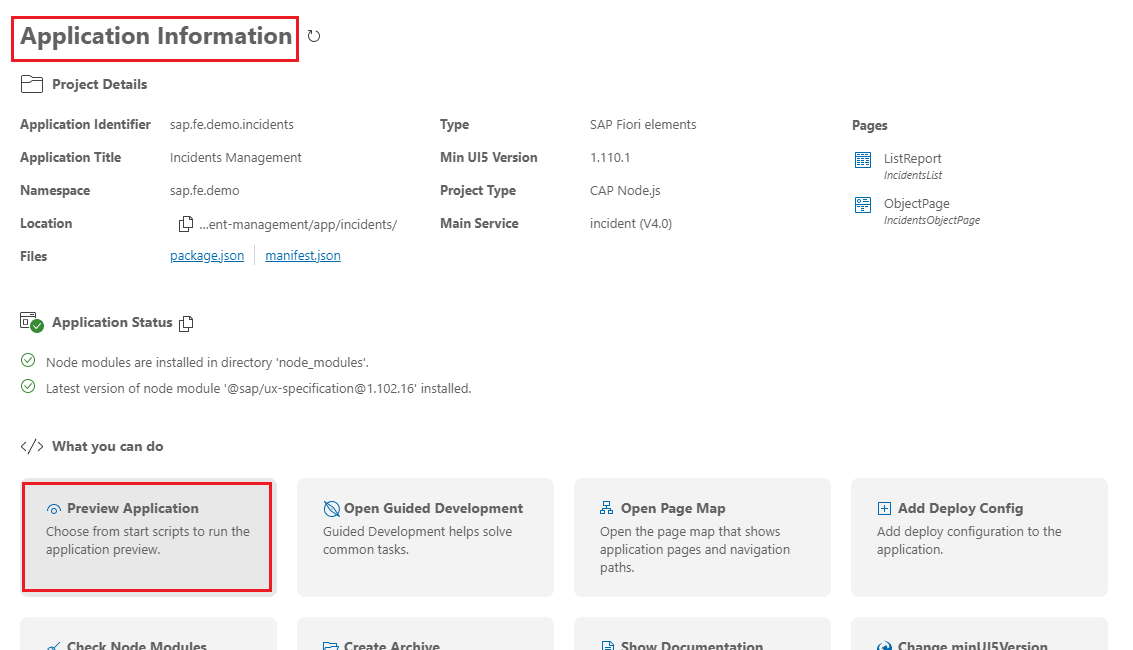The width and height of the screenshot is (1133, 650).
Task: Click the Application Status heading
Action: pyautogui.click(x=112, y=323)
